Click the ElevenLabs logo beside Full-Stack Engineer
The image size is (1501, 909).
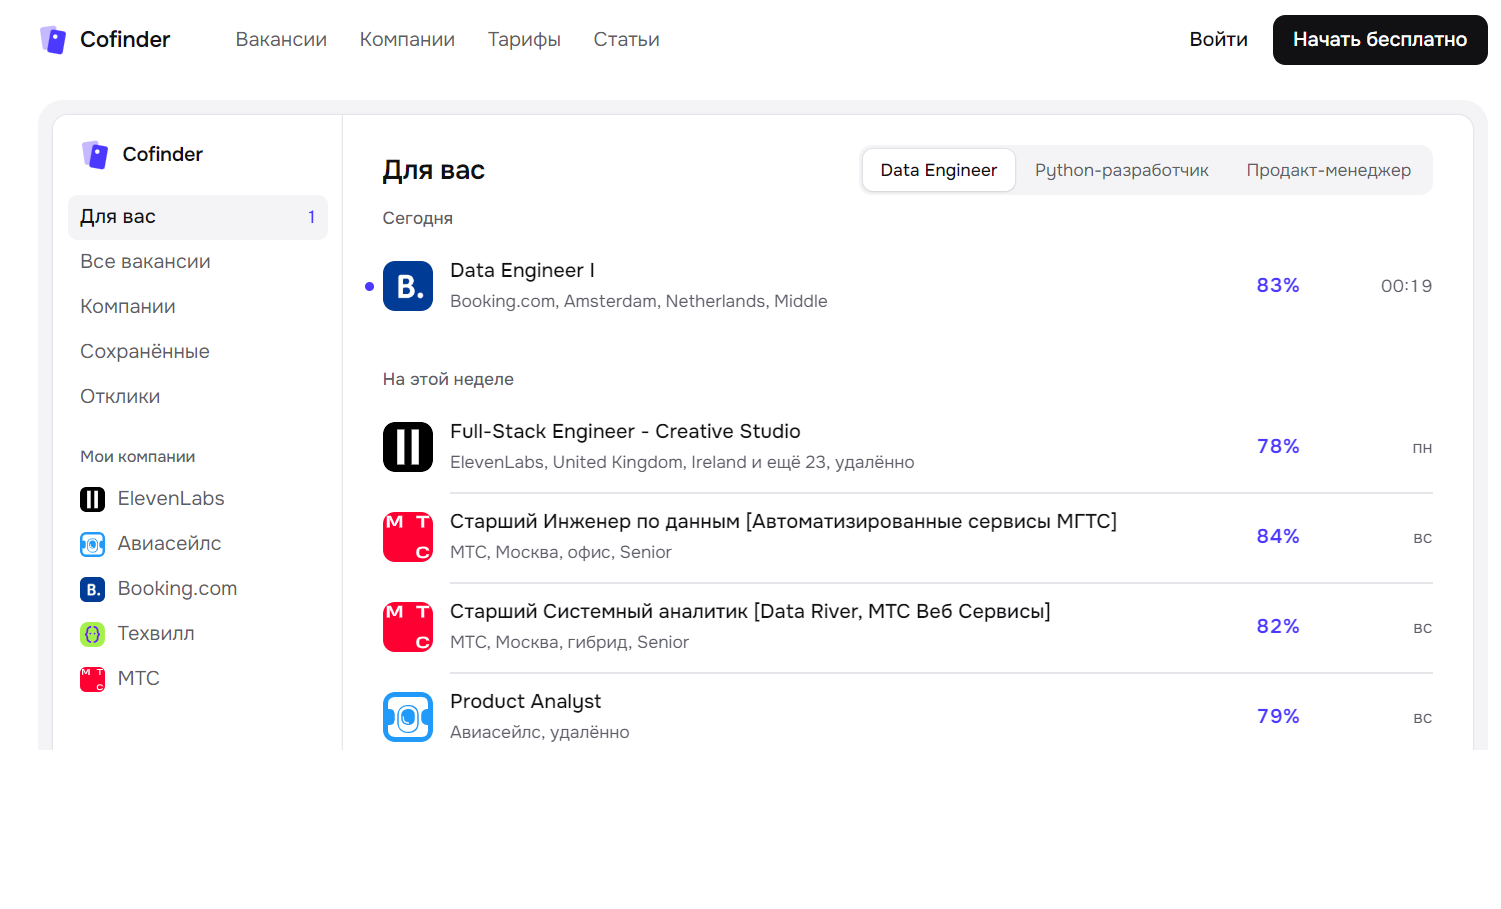[x=408, y=447]
